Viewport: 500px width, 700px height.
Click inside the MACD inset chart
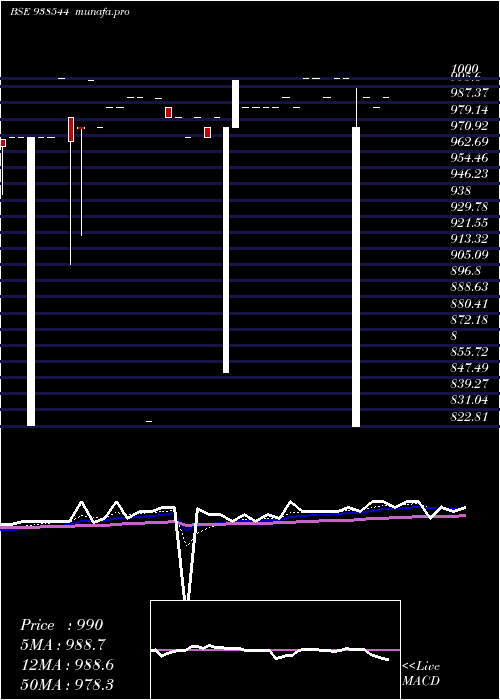point(275,650)
